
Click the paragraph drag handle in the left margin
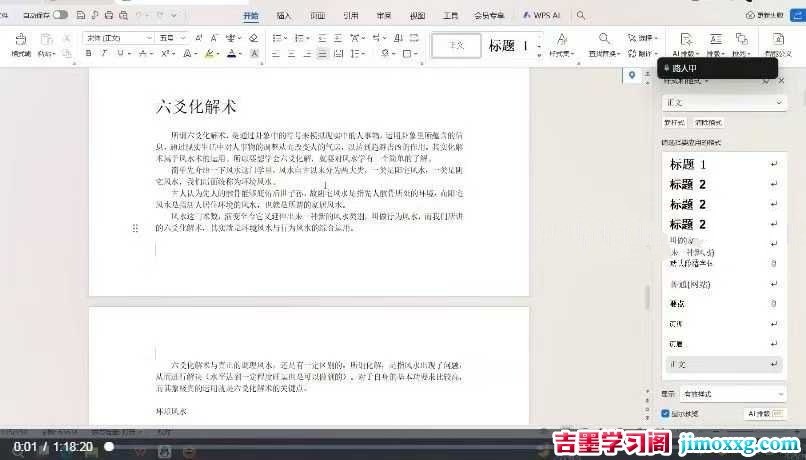135,228
